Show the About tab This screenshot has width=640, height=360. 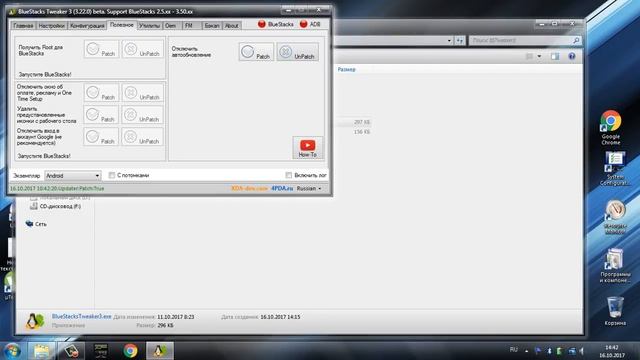[231, 26]
